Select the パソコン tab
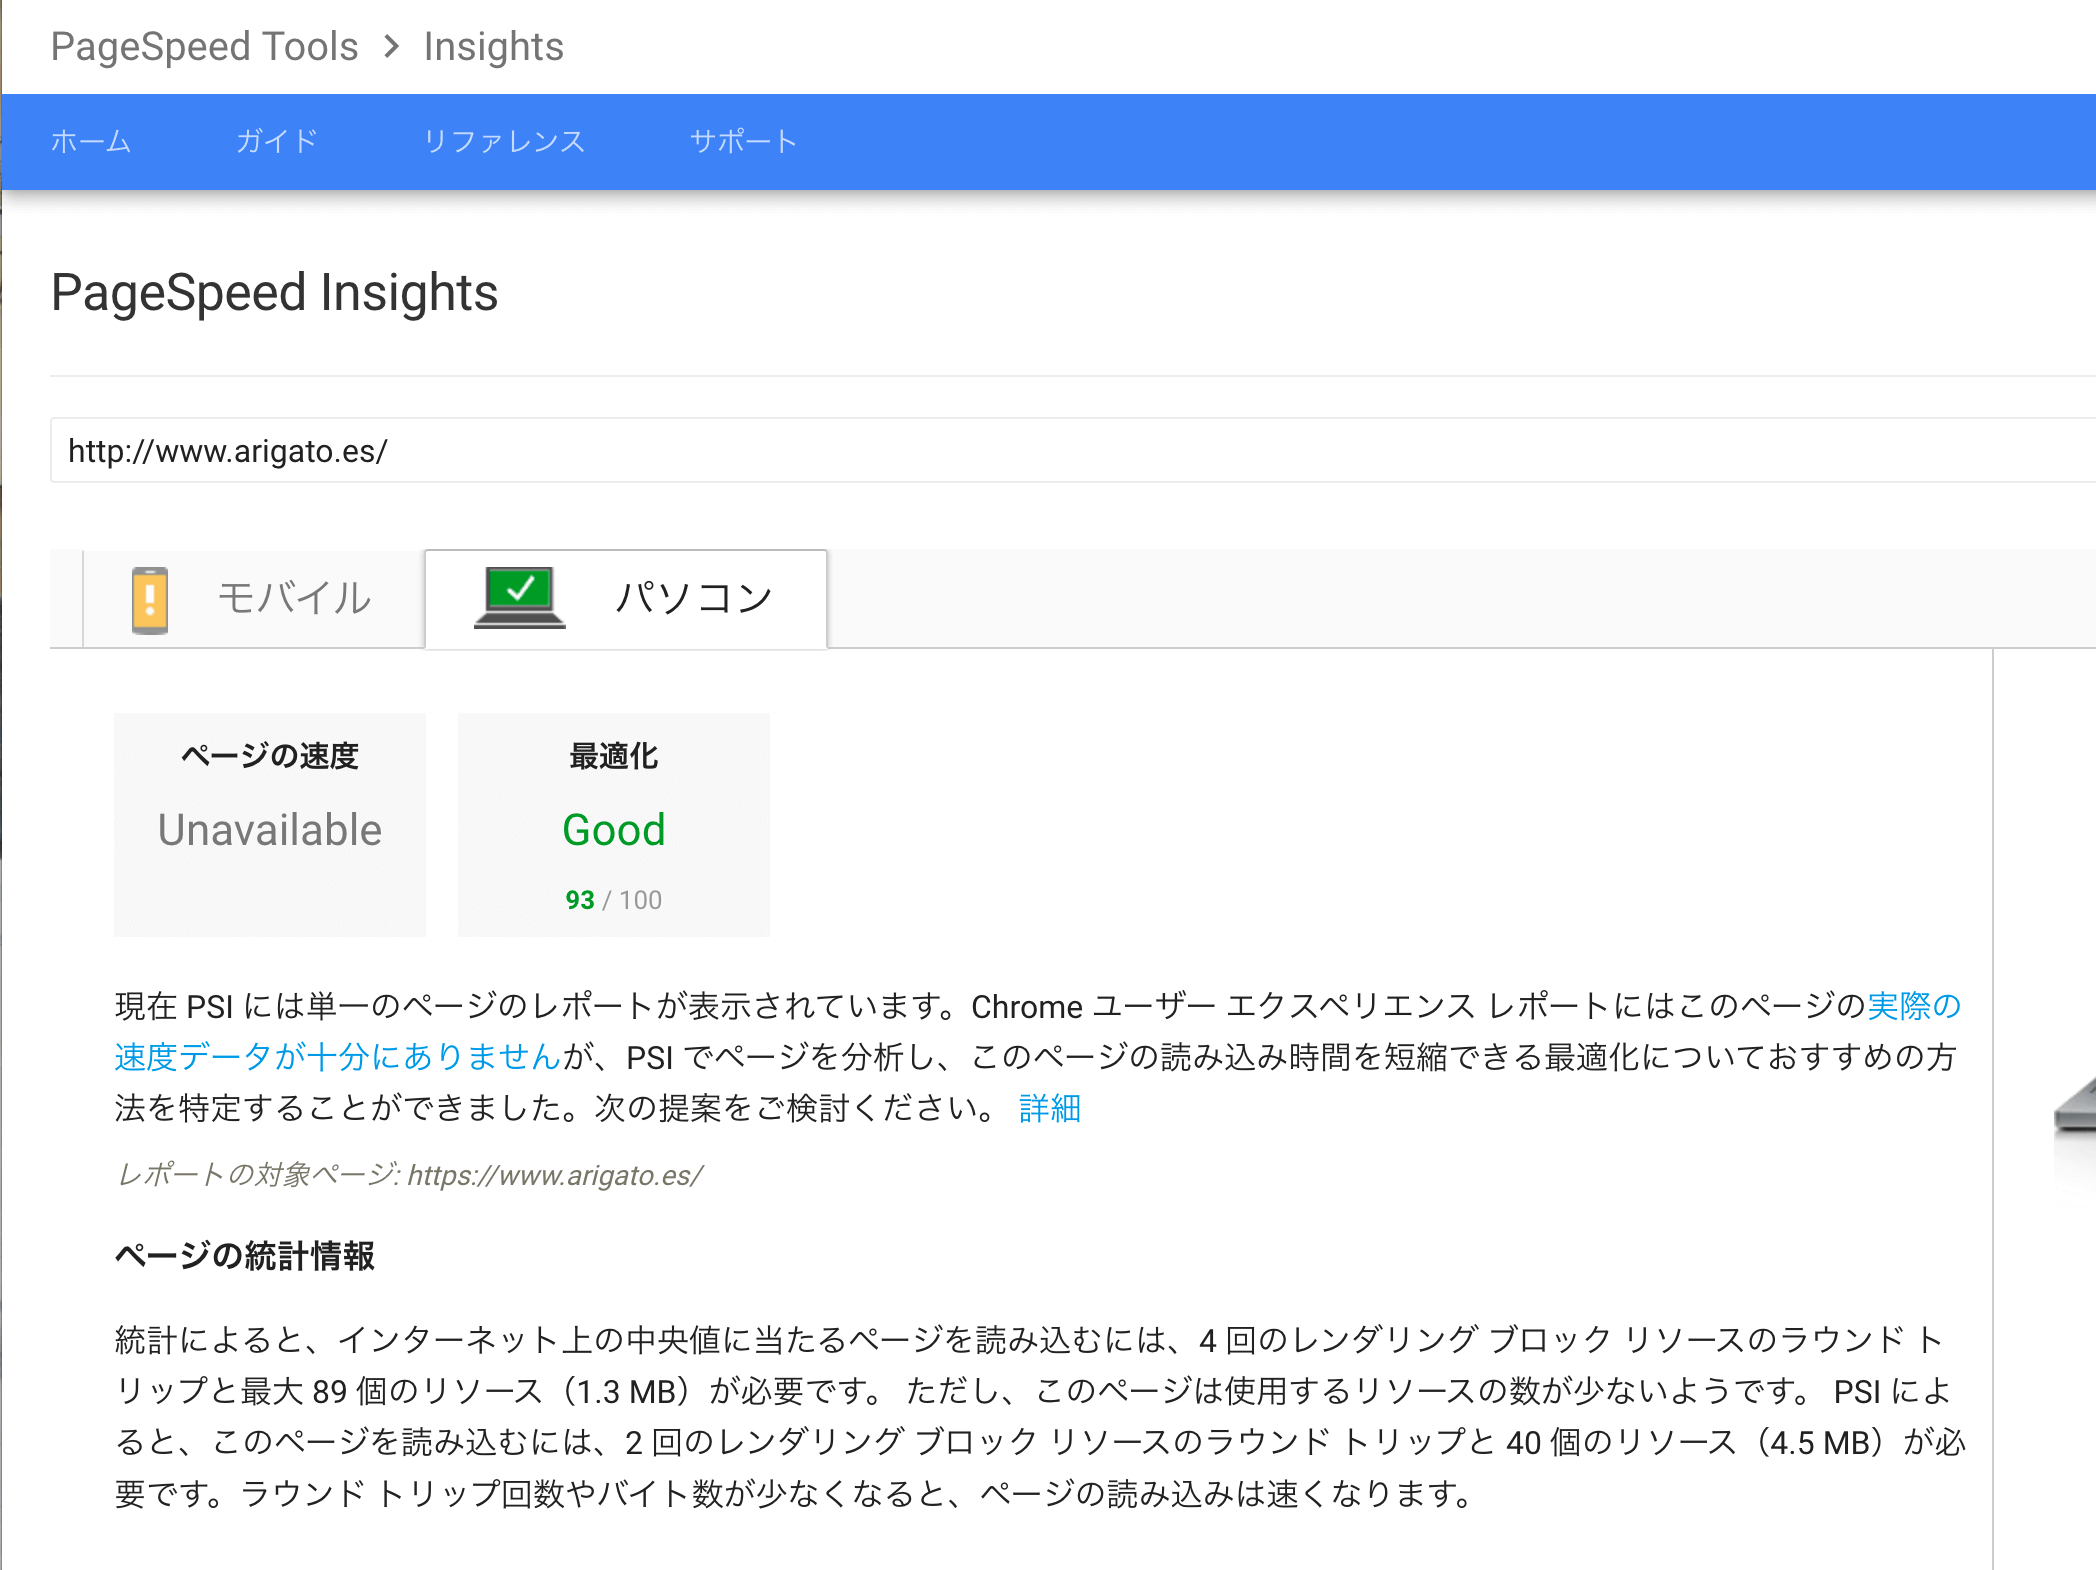 [693, 599]
